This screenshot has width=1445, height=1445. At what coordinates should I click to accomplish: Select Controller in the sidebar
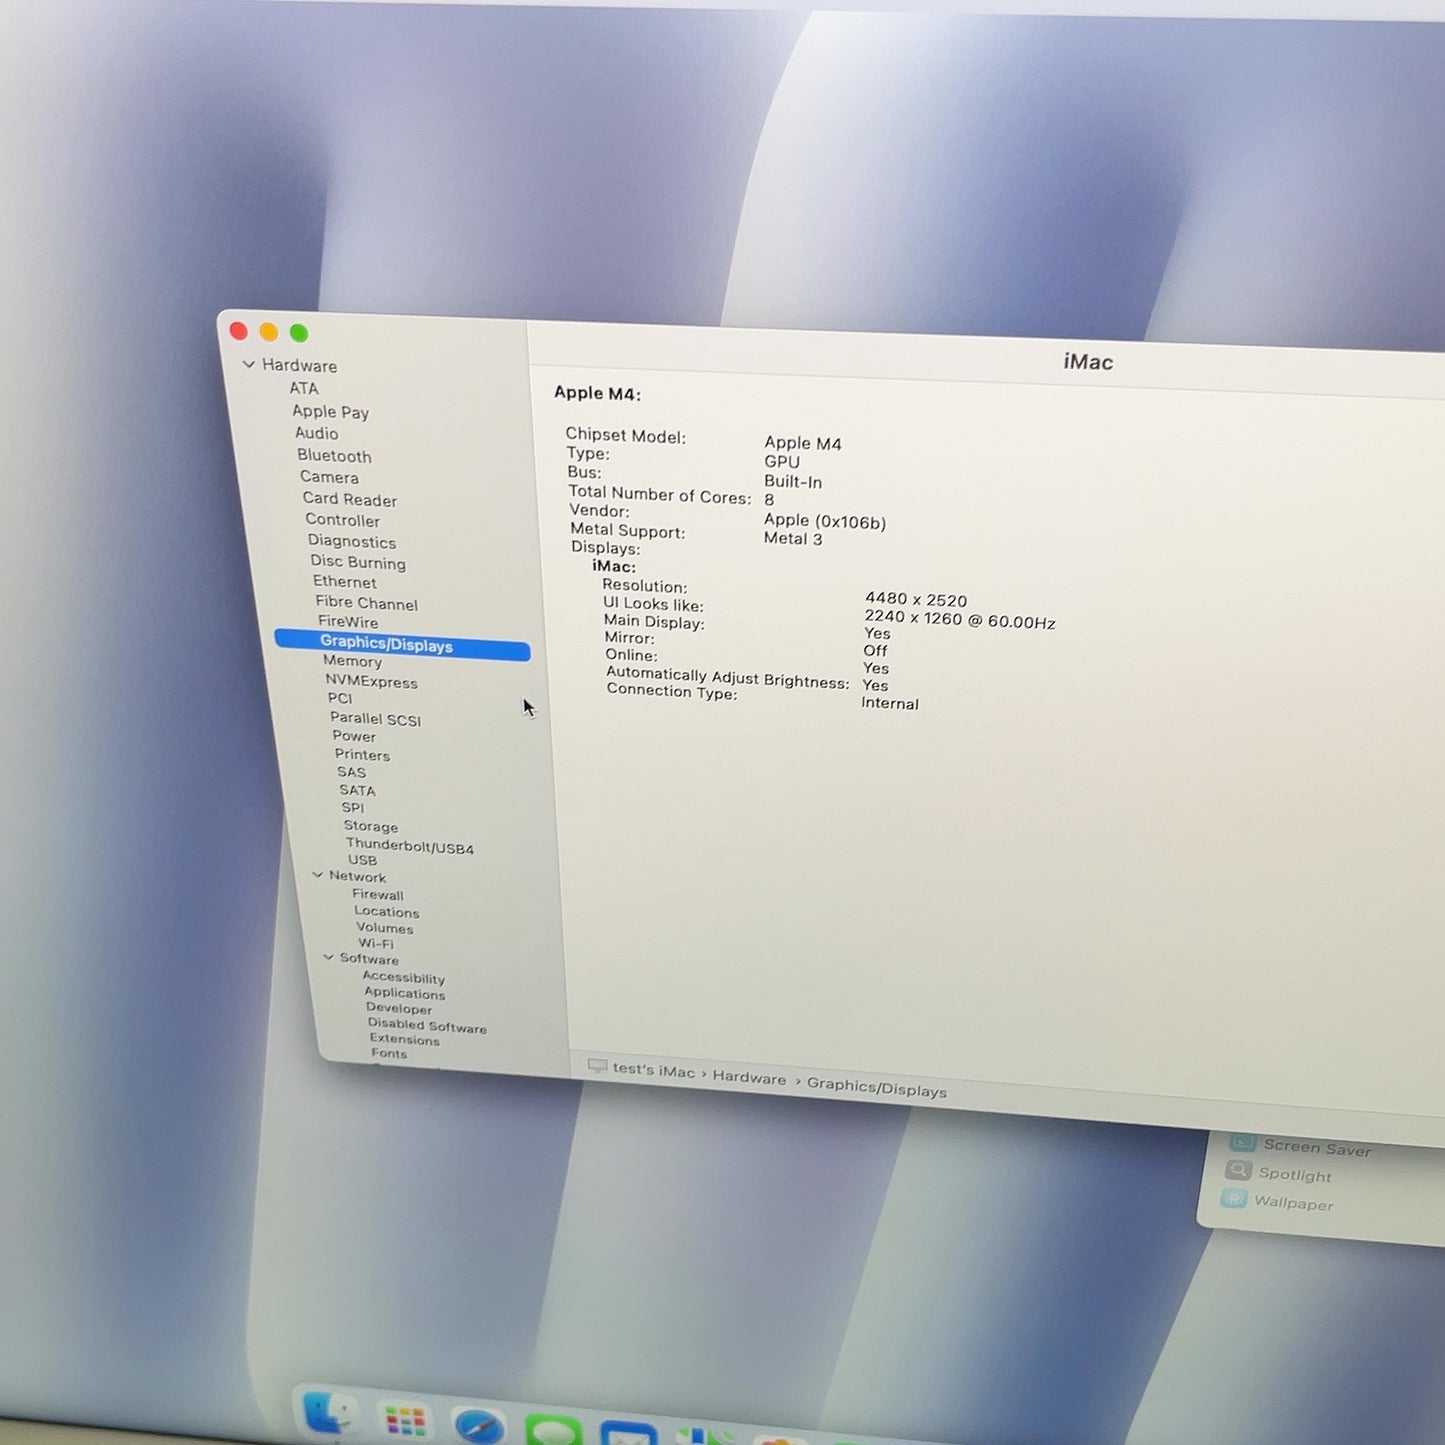pyautogui.click(x=342, y=520)
